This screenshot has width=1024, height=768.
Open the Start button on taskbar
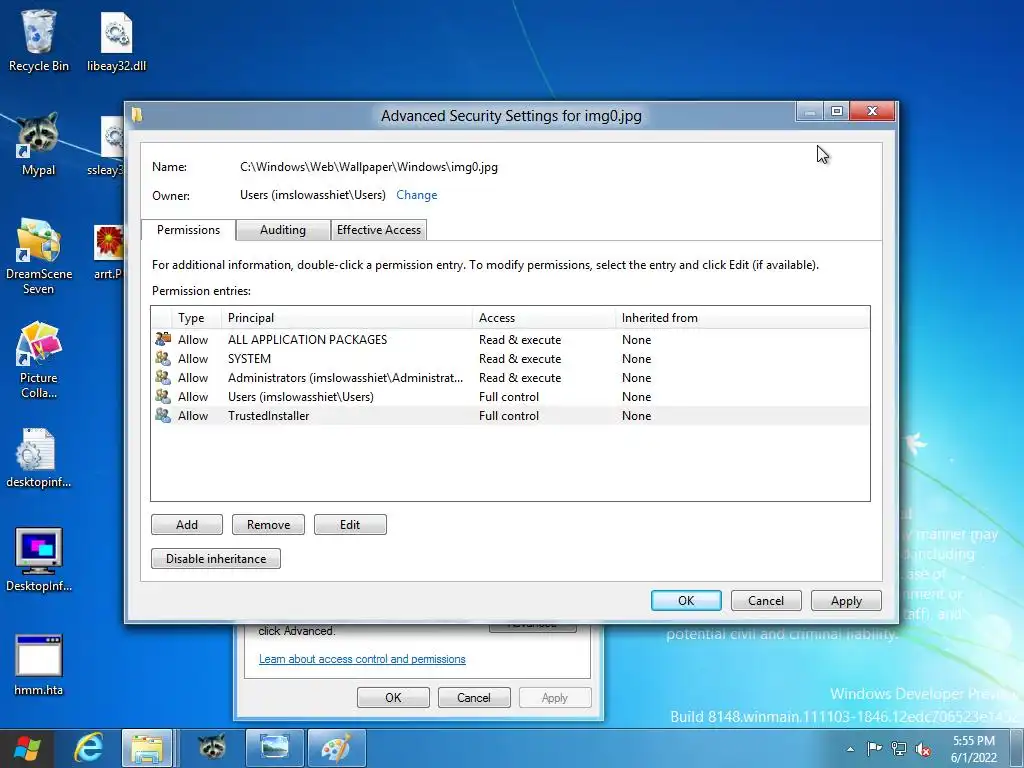click(27, 748)
